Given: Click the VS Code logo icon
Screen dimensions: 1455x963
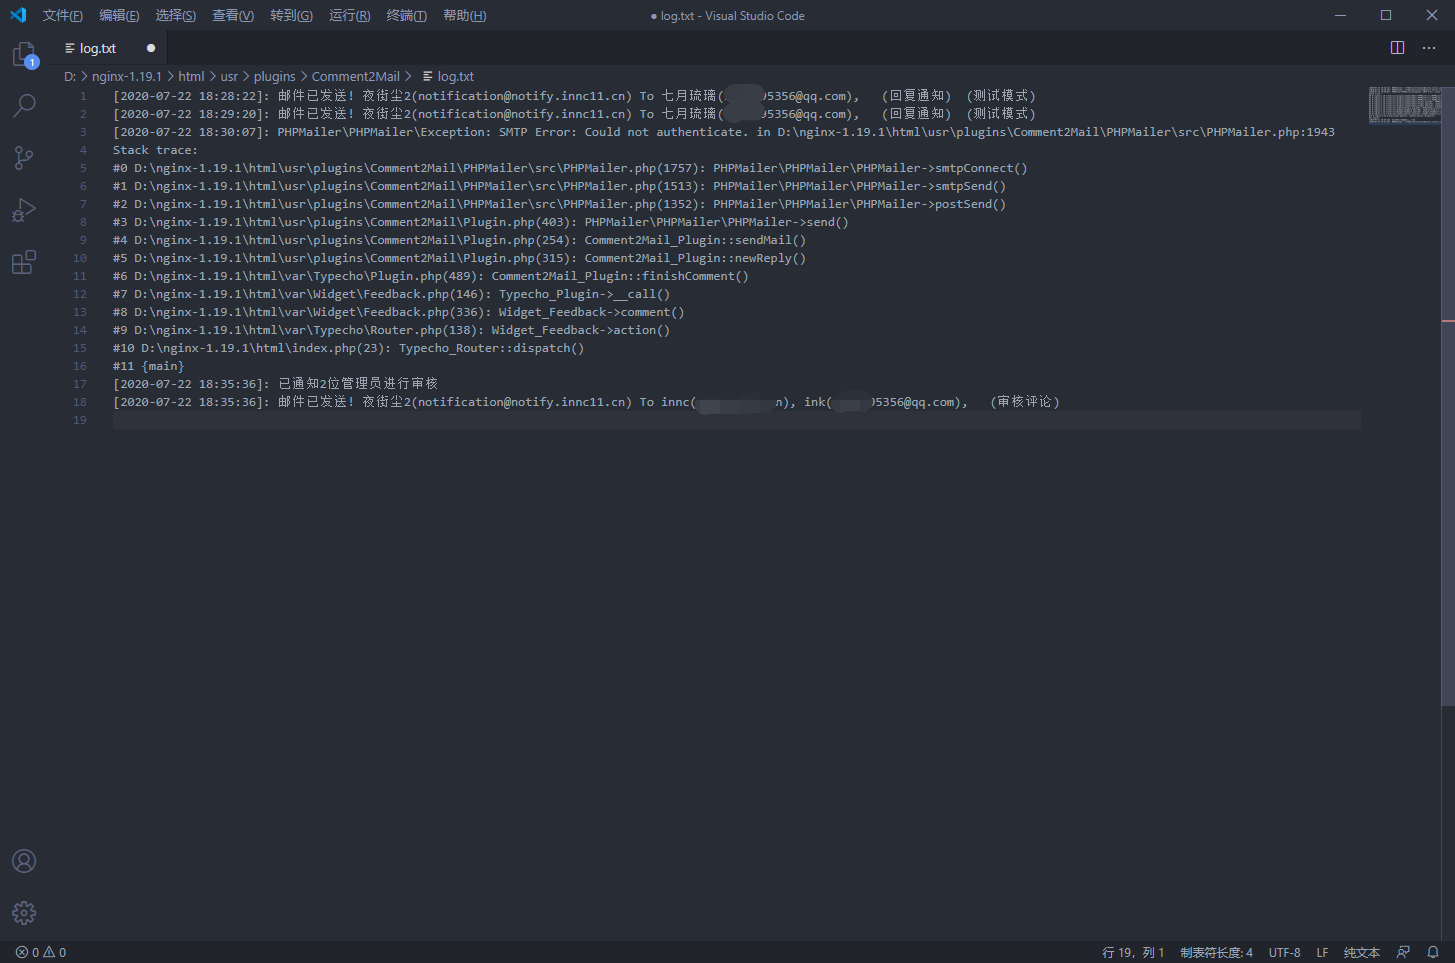Looking at the screenshot, I should click(17, 15).
